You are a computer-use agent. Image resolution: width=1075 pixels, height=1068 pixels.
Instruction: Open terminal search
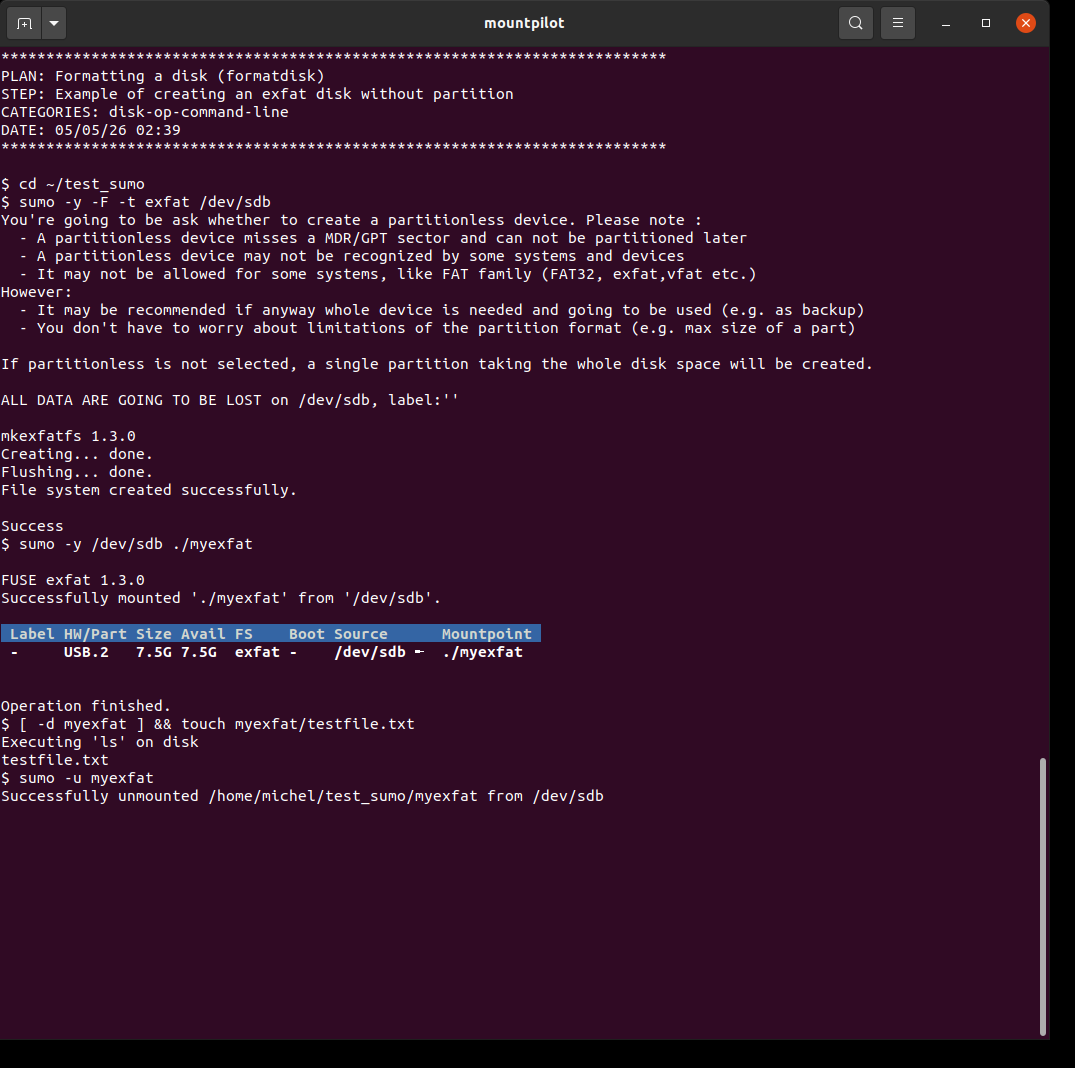pyautogui.click(x=856, y=23)
